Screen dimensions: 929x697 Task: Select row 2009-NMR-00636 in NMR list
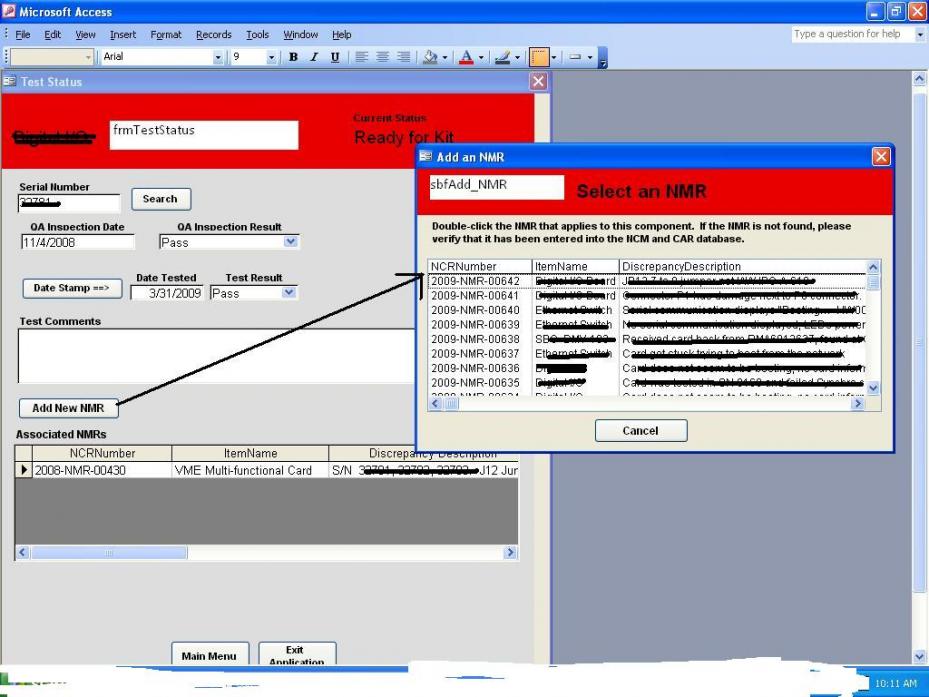point(647,368)
